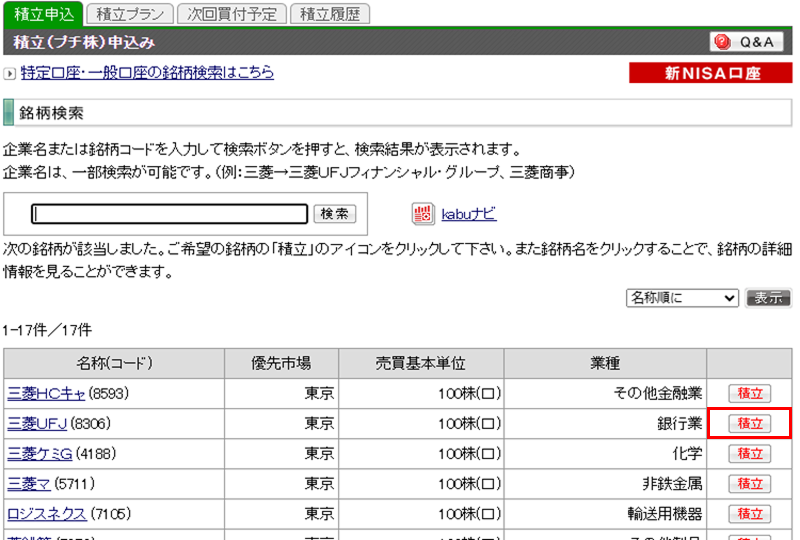The width and height of the screenshot is (800, 540).
Task: Click 積立 button for ロジスネクス
Action: [x=749, y=513]
